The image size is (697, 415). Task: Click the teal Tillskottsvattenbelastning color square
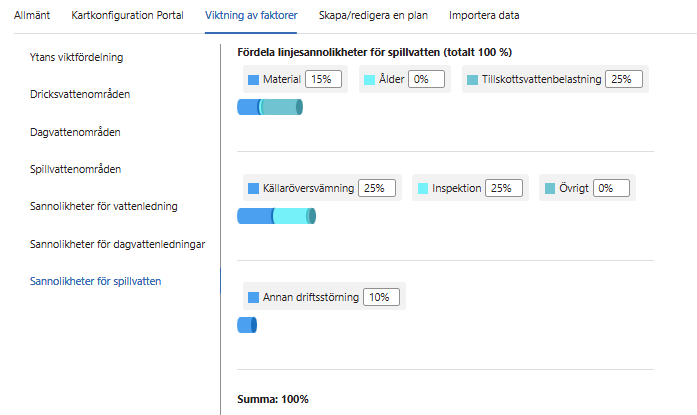[x=472, y=79]
